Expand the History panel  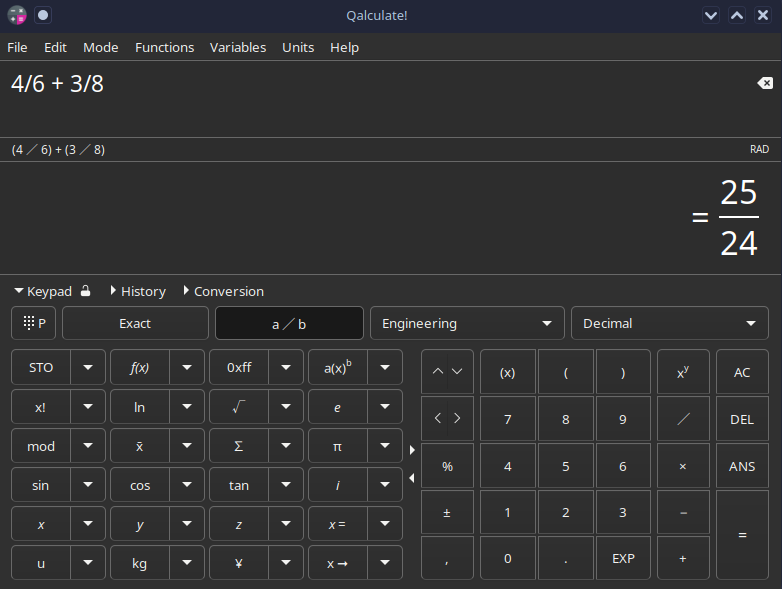click(137, 291)
